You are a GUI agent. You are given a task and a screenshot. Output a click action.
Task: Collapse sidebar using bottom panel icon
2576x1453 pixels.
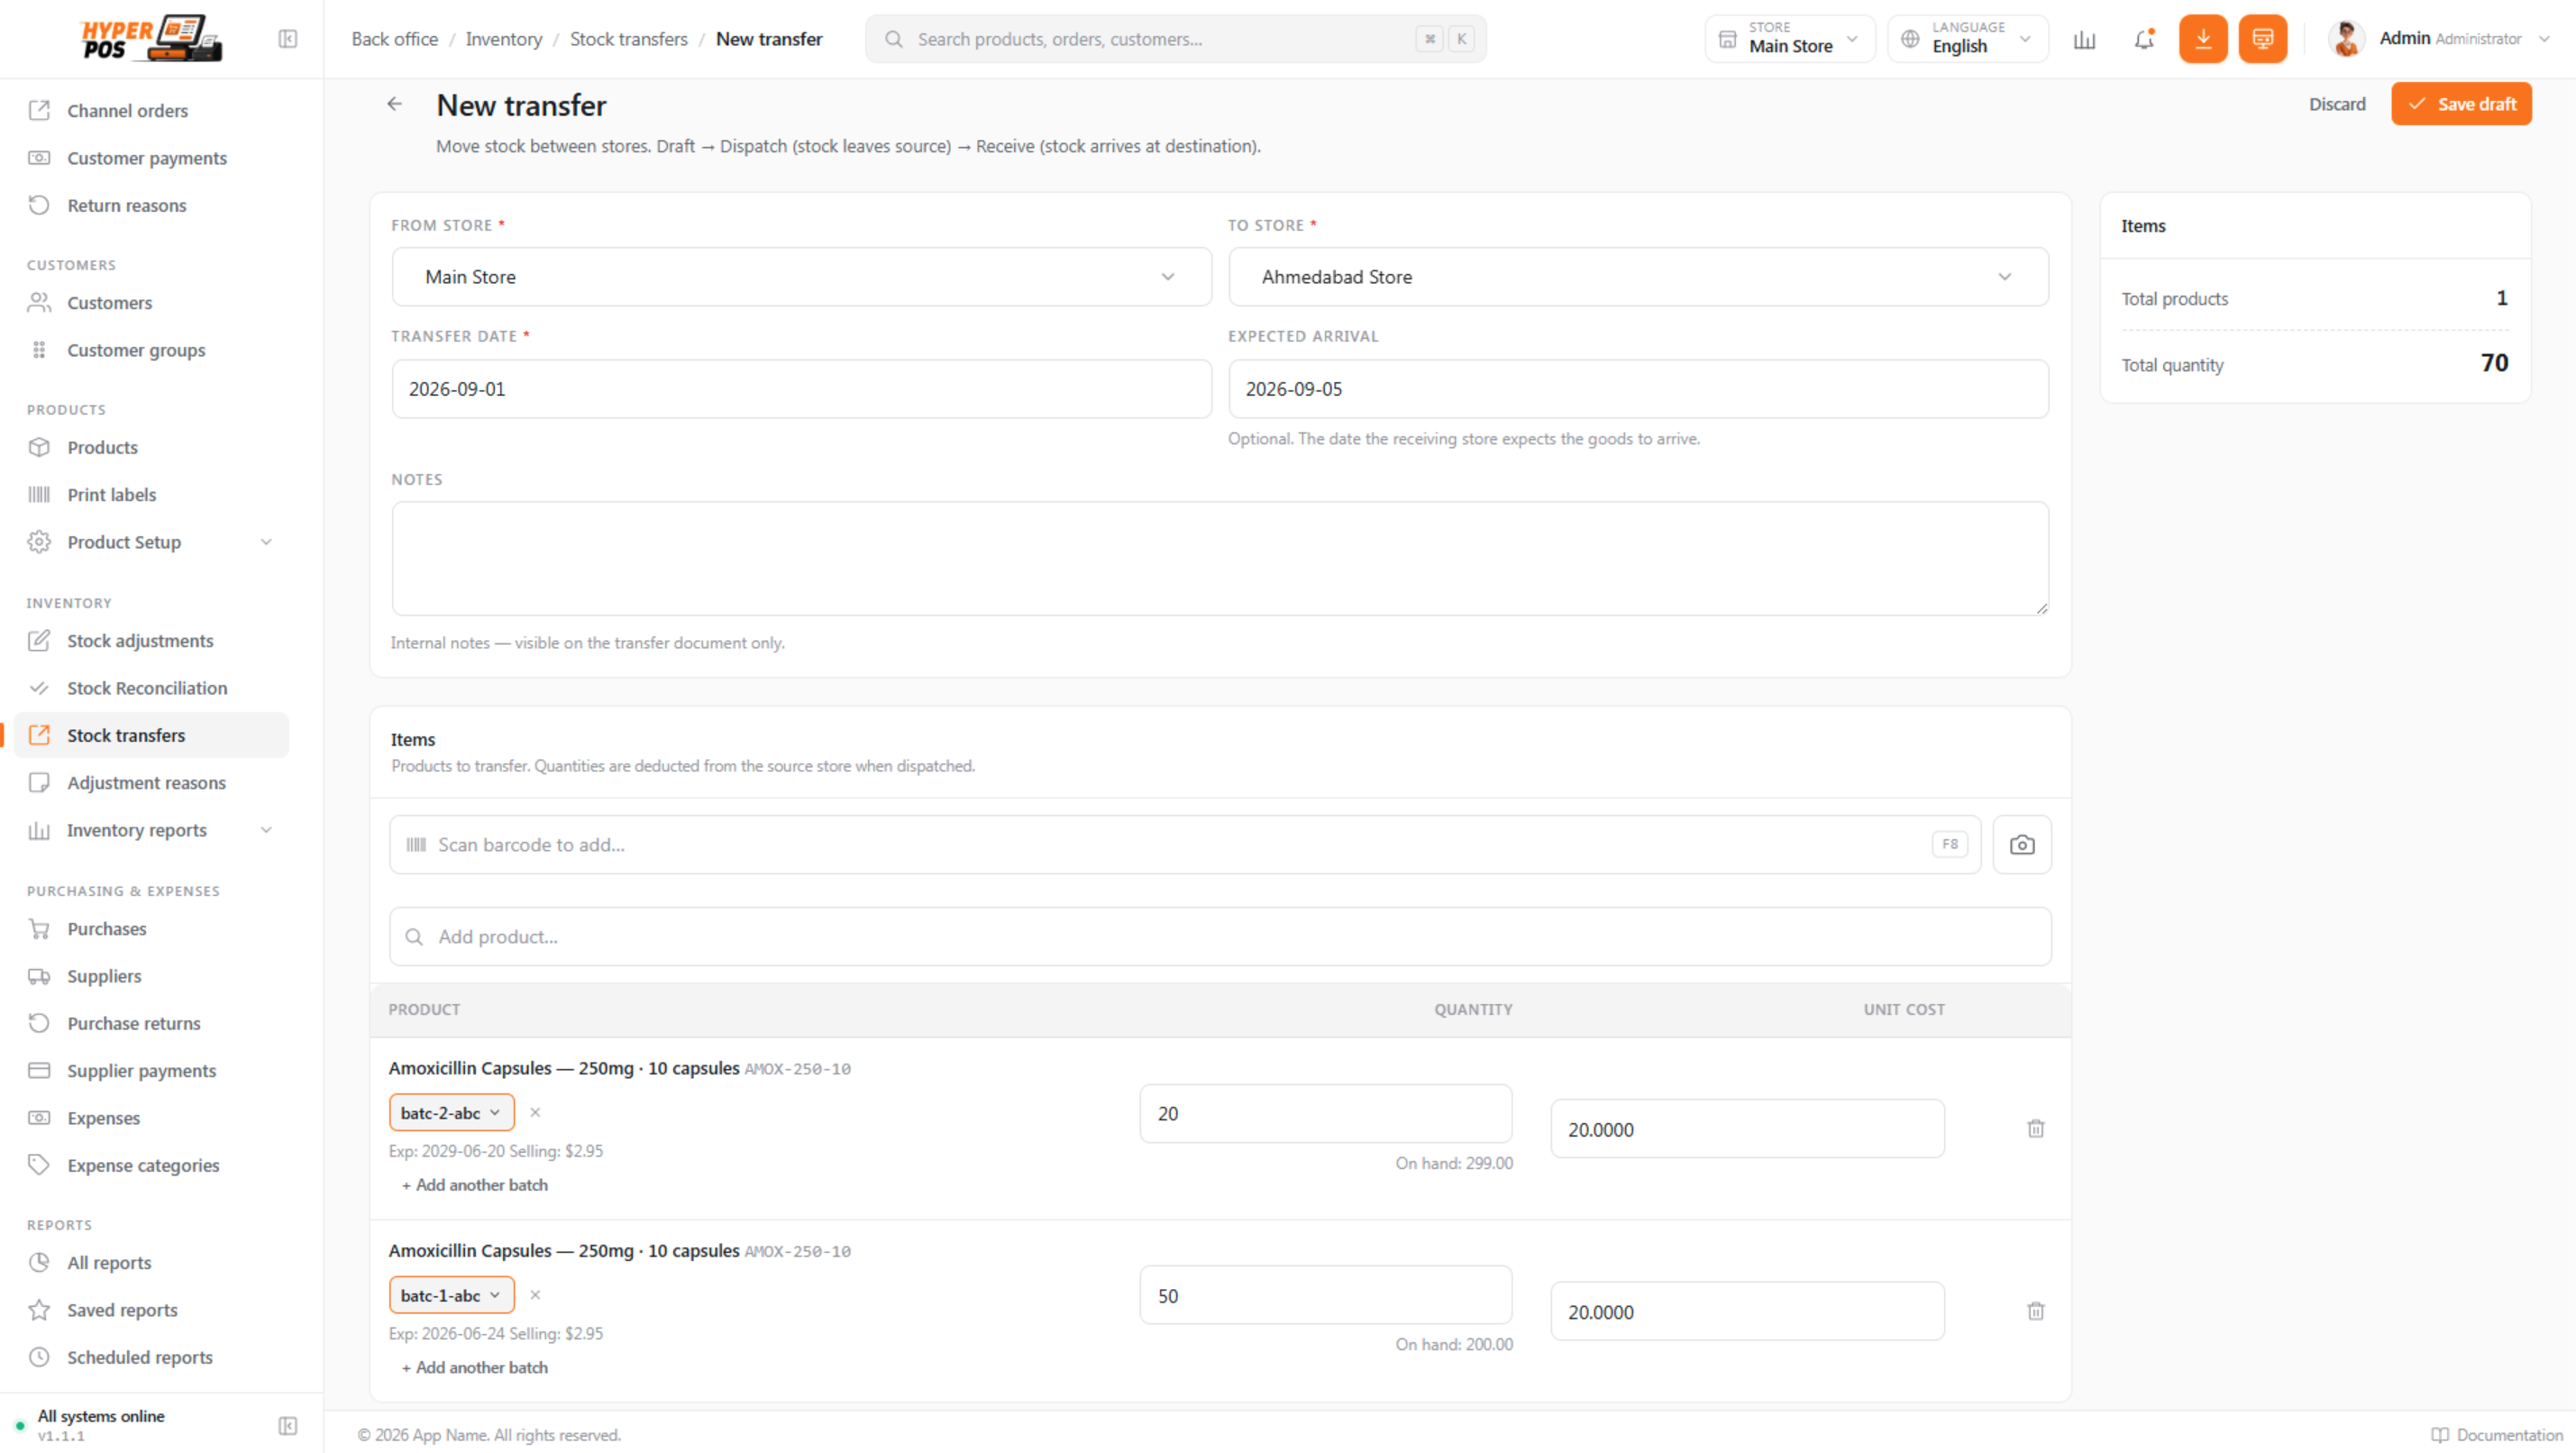[x=288, y=1426]
